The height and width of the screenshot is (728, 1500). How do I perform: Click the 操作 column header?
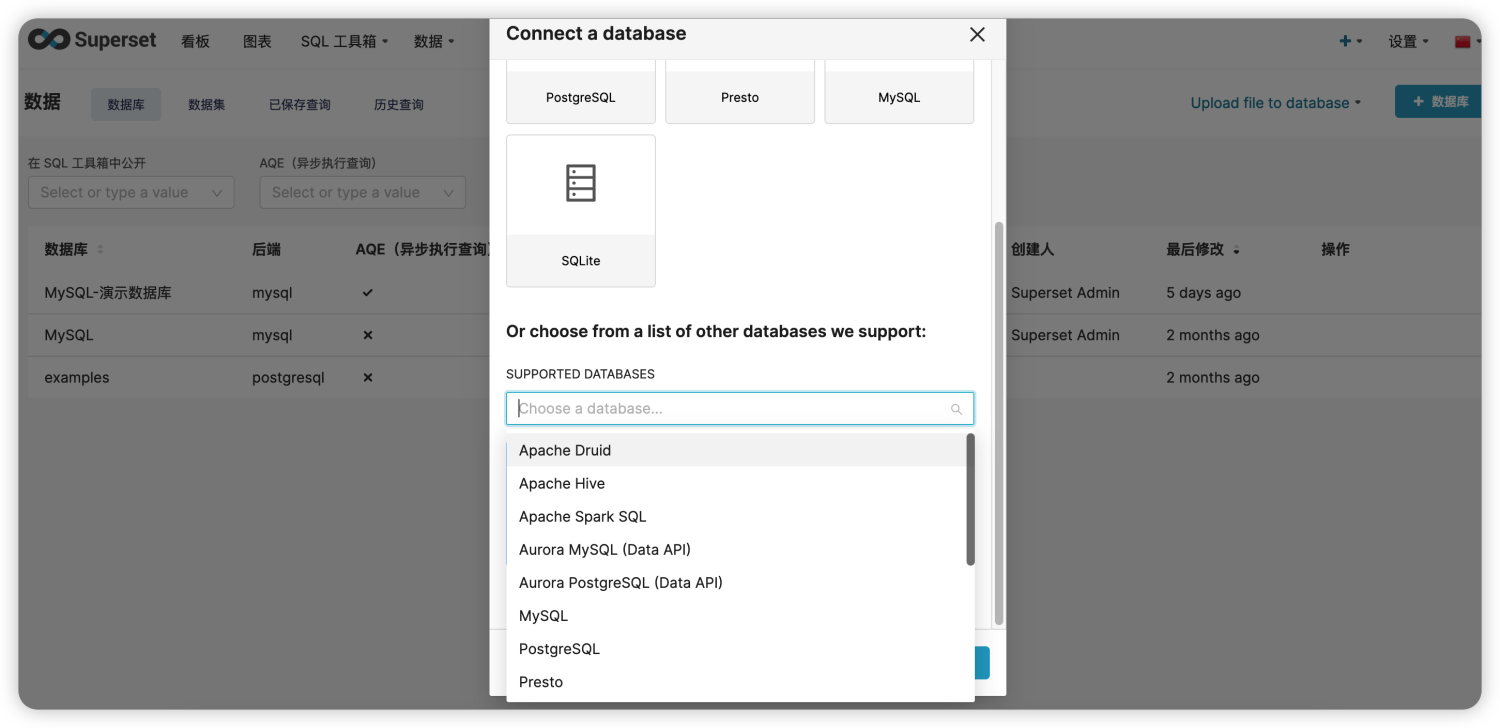coord(1335,250)
